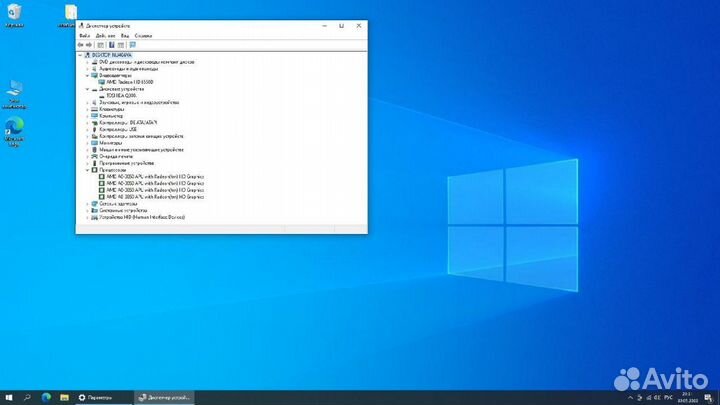Collapse the DESKTOP root computer node
The width and height of the screenshot is (720, 405).
(80, 55)
